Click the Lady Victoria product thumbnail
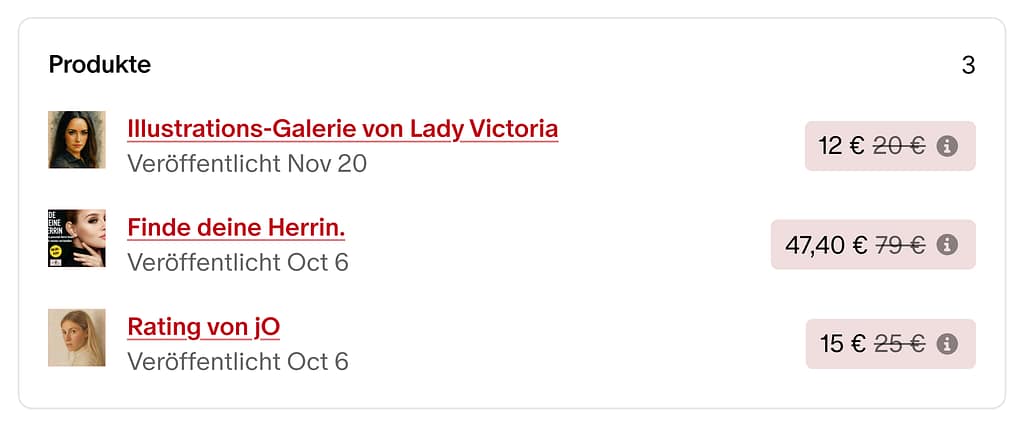Screen dimensions: 1023x425 [x=77, y=140]
